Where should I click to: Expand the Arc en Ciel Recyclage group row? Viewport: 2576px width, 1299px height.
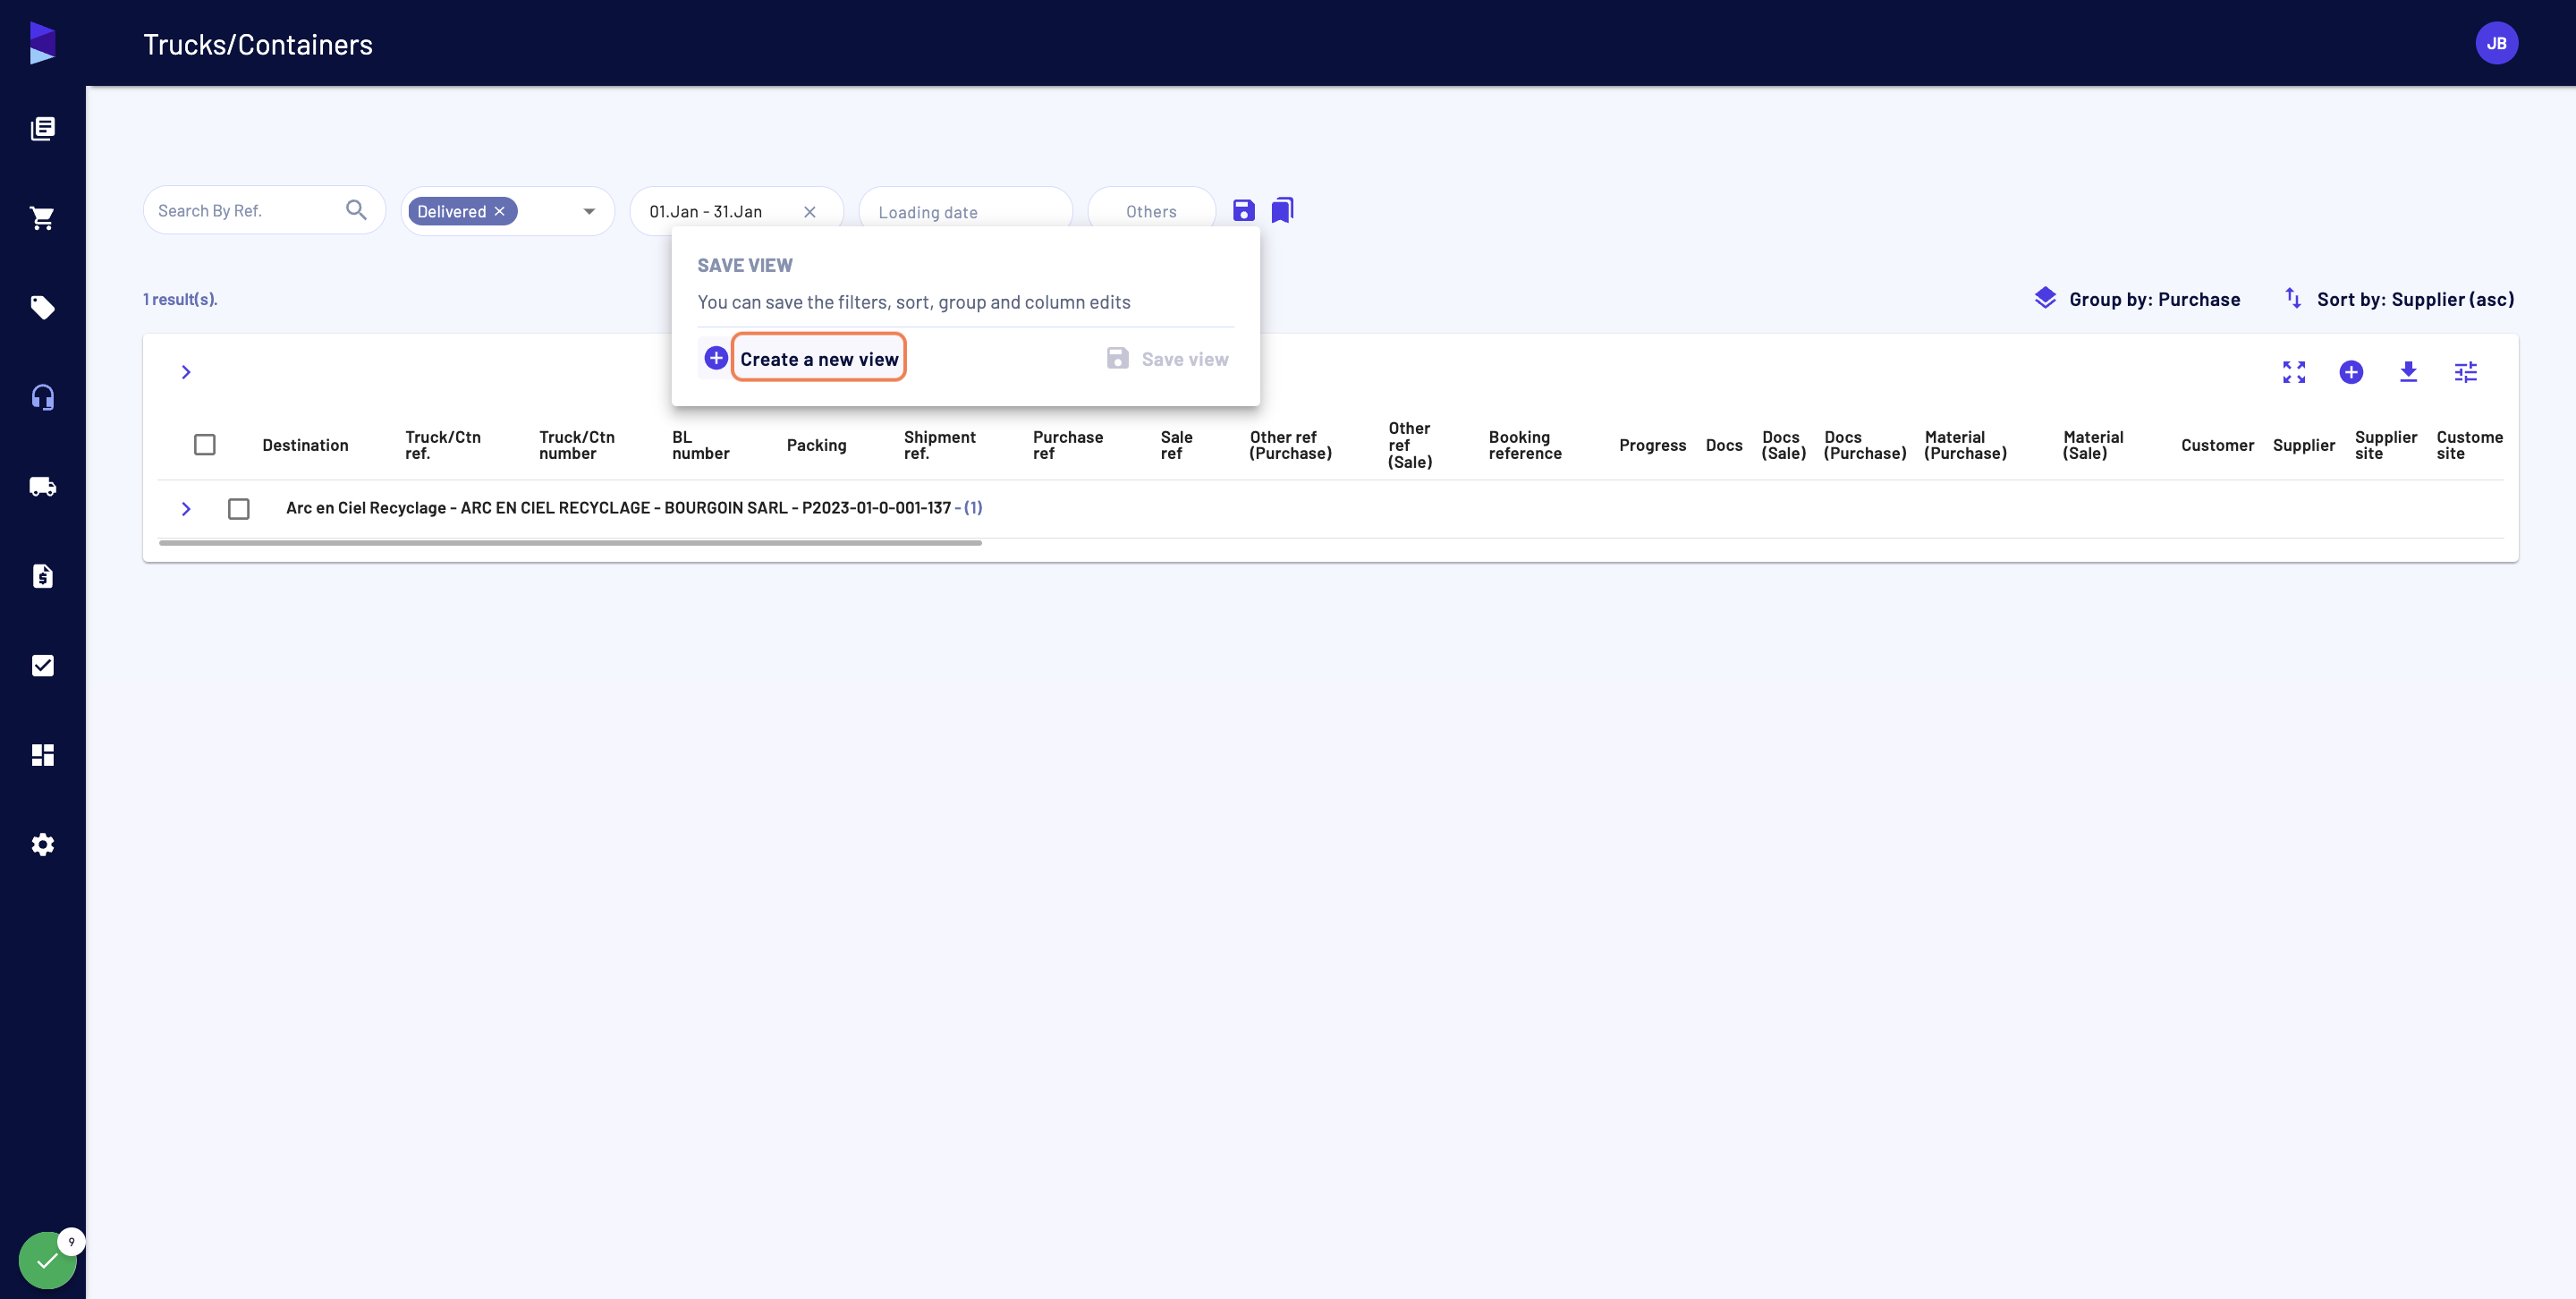186,508
